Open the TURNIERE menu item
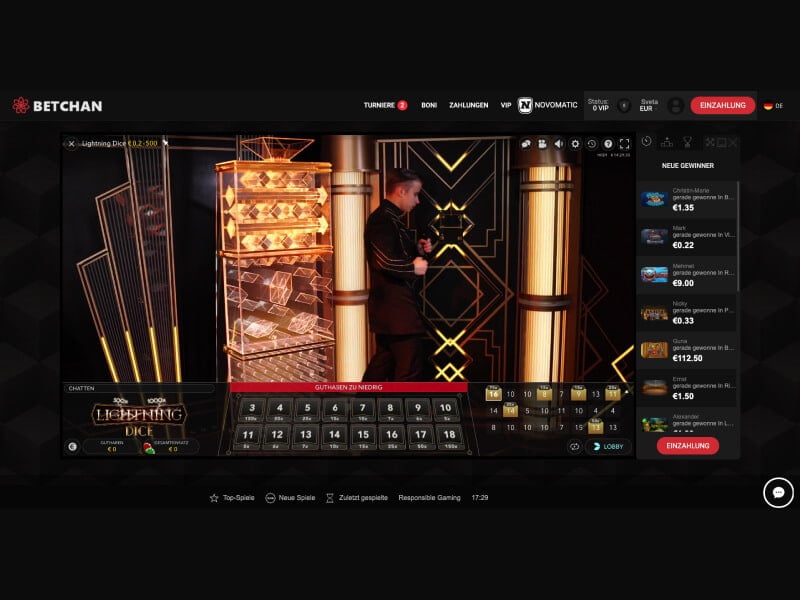The image size is (800, 600). 380,104
